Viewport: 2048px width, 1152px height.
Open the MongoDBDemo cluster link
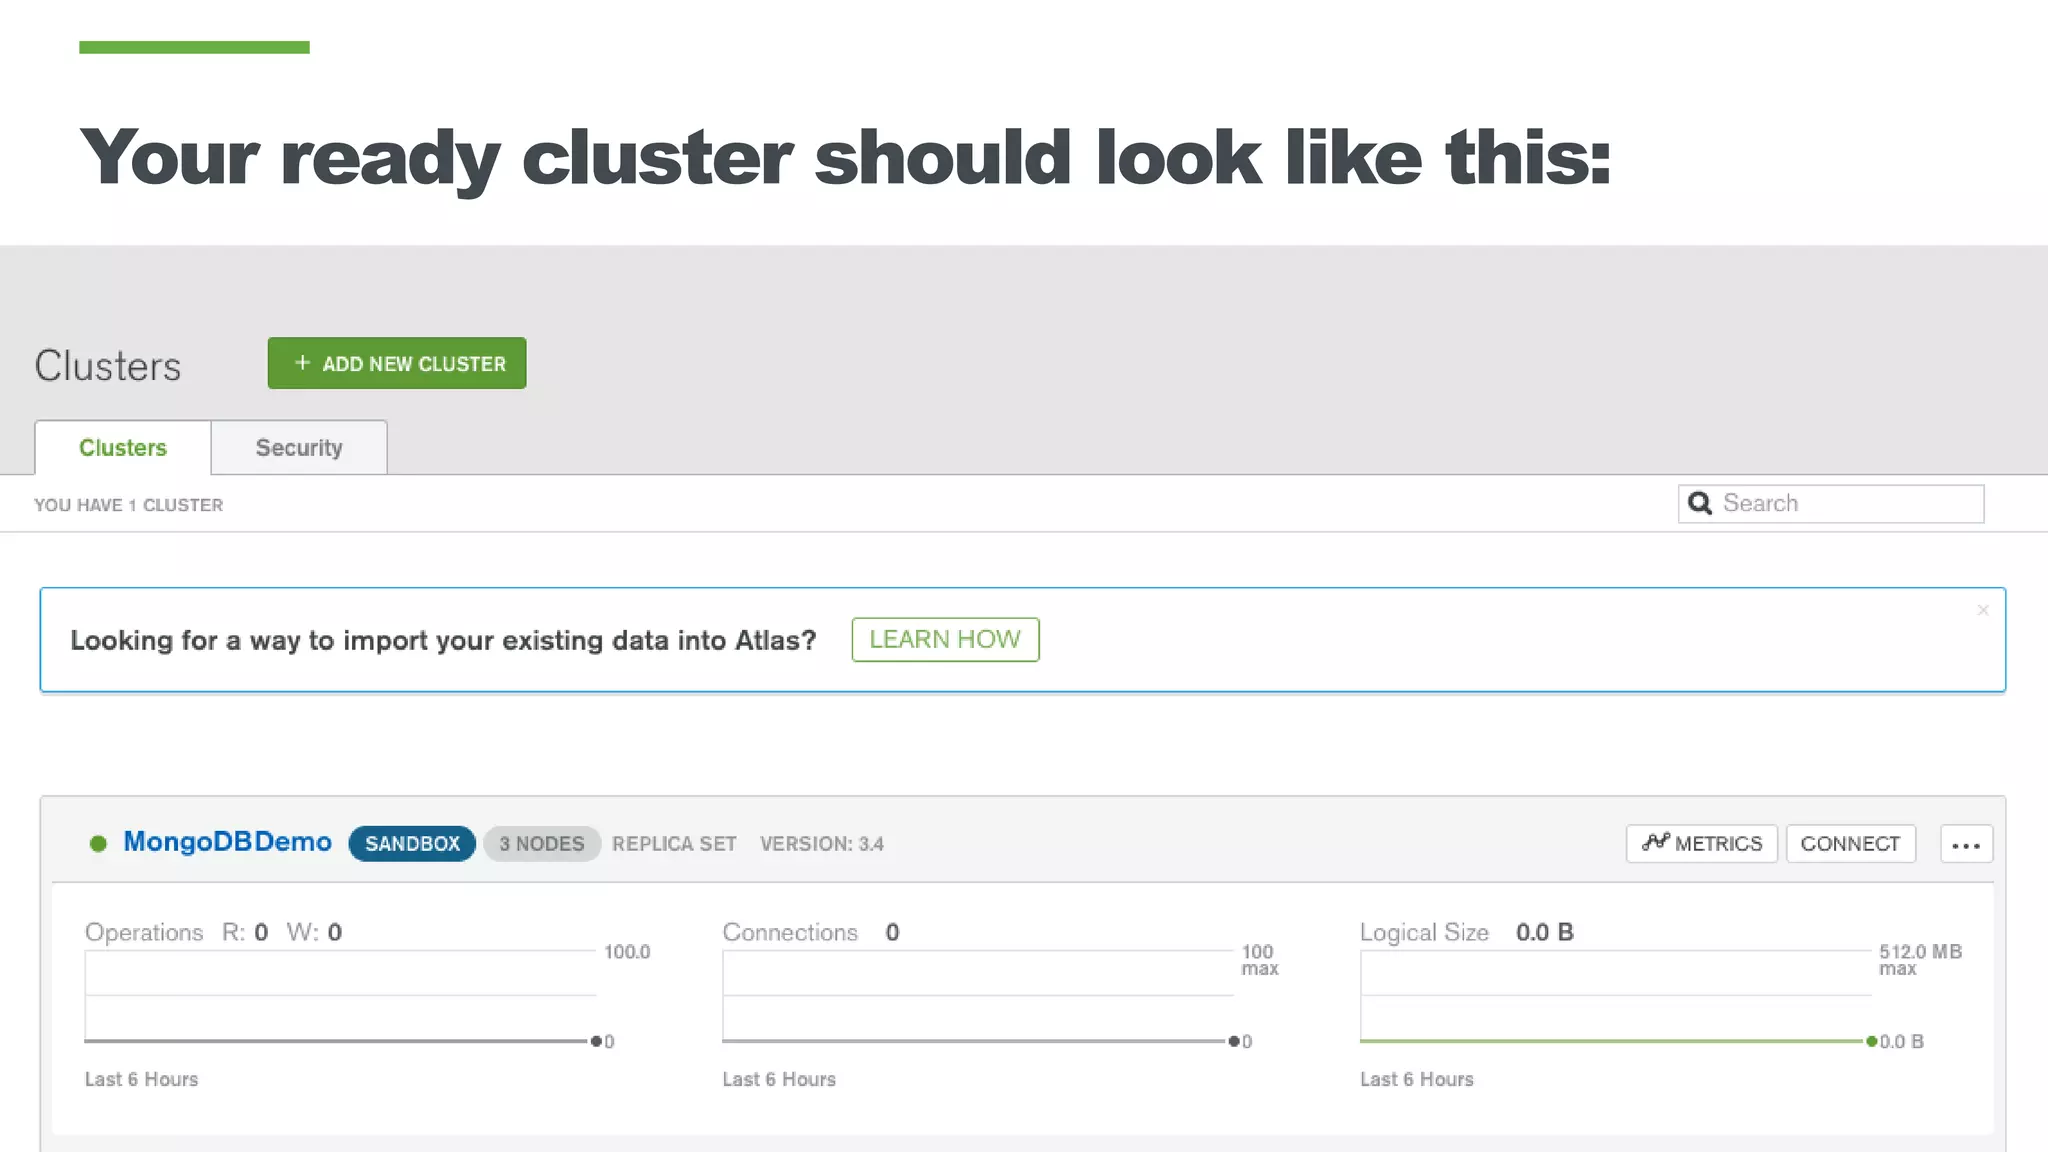(227, 842)
